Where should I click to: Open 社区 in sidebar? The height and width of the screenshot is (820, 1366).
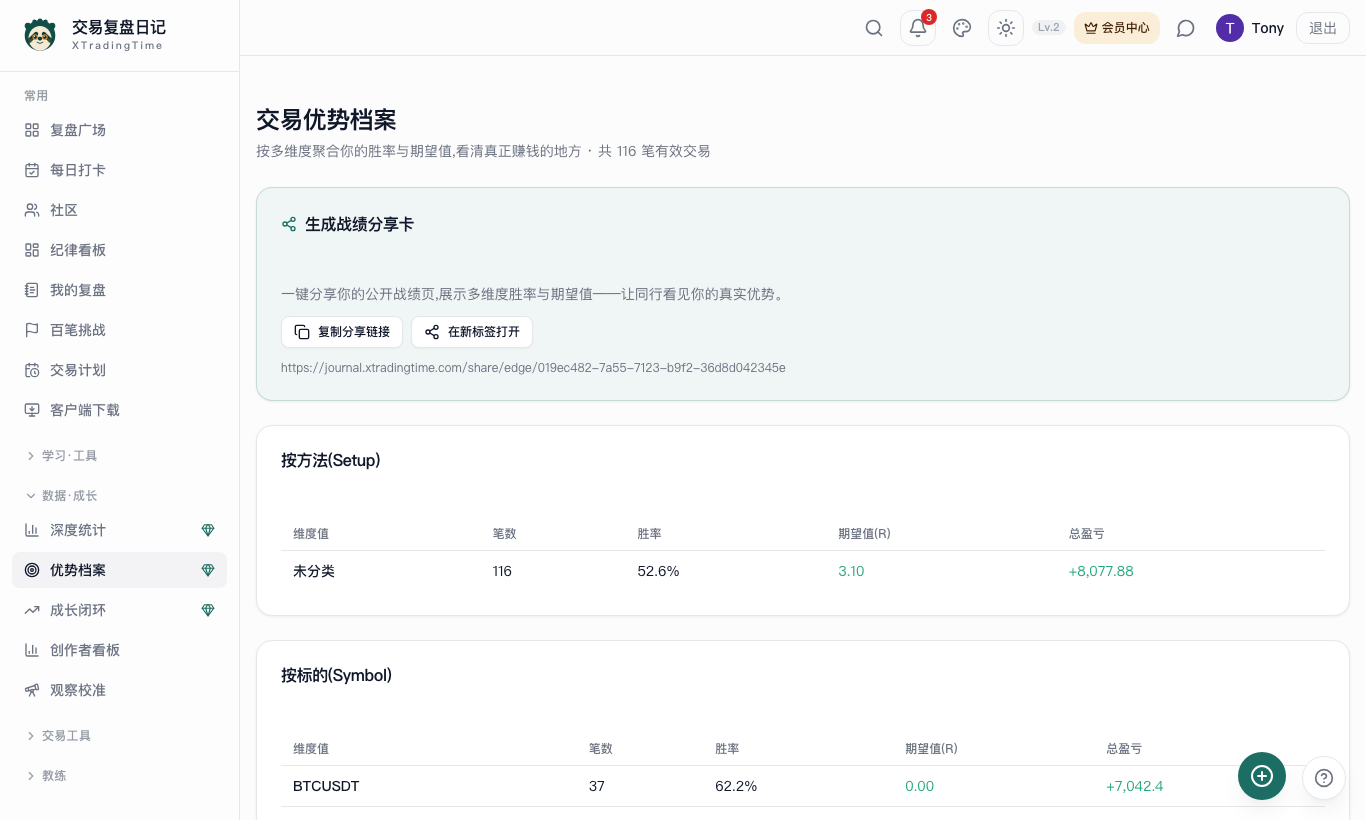click(x=119, y=210)
